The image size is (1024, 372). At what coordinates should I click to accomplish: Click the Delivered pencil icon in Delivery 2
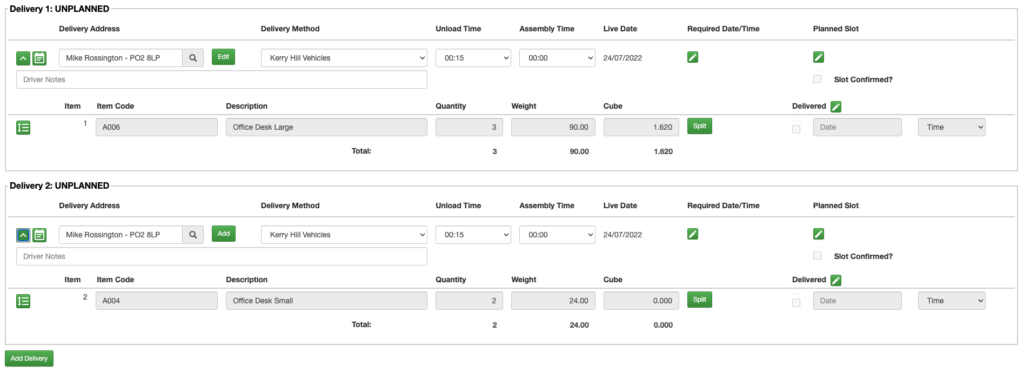(x=836, y=280)
